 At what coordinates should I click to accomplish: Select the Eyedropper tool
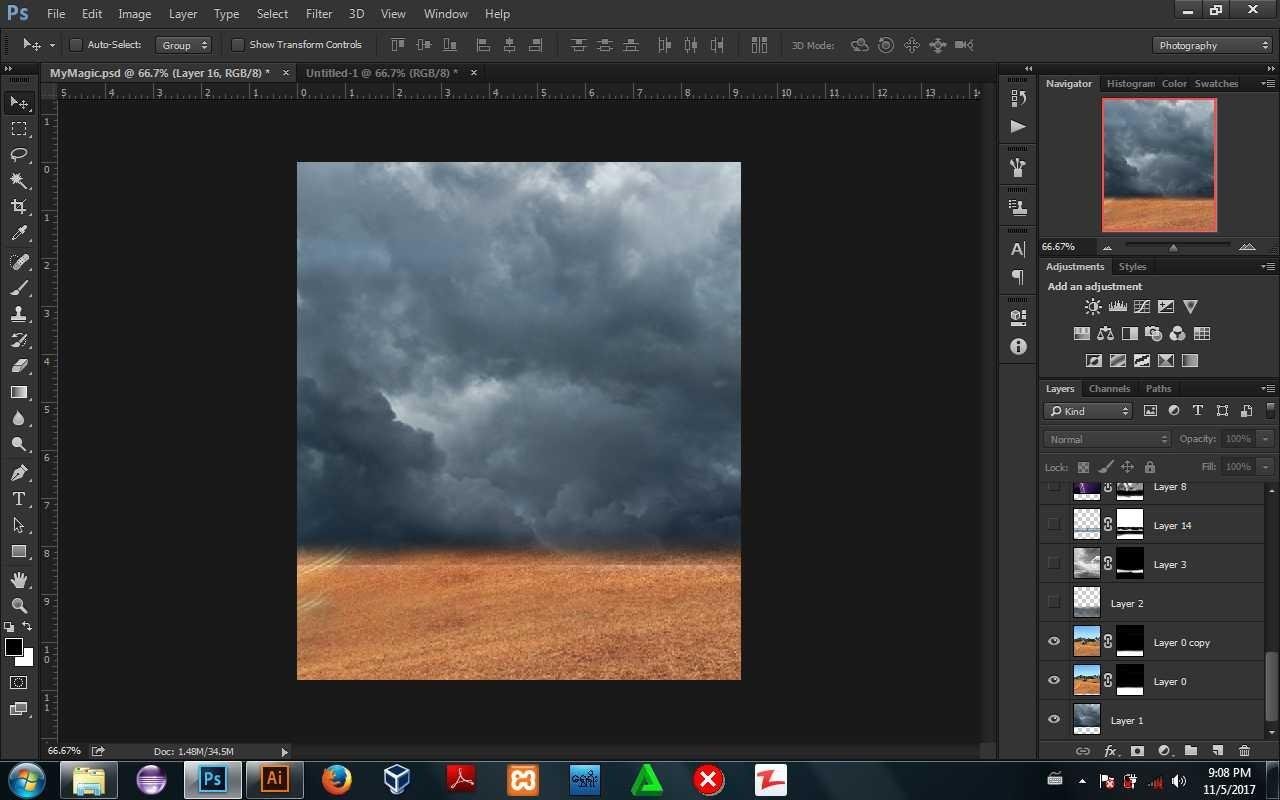19,233
